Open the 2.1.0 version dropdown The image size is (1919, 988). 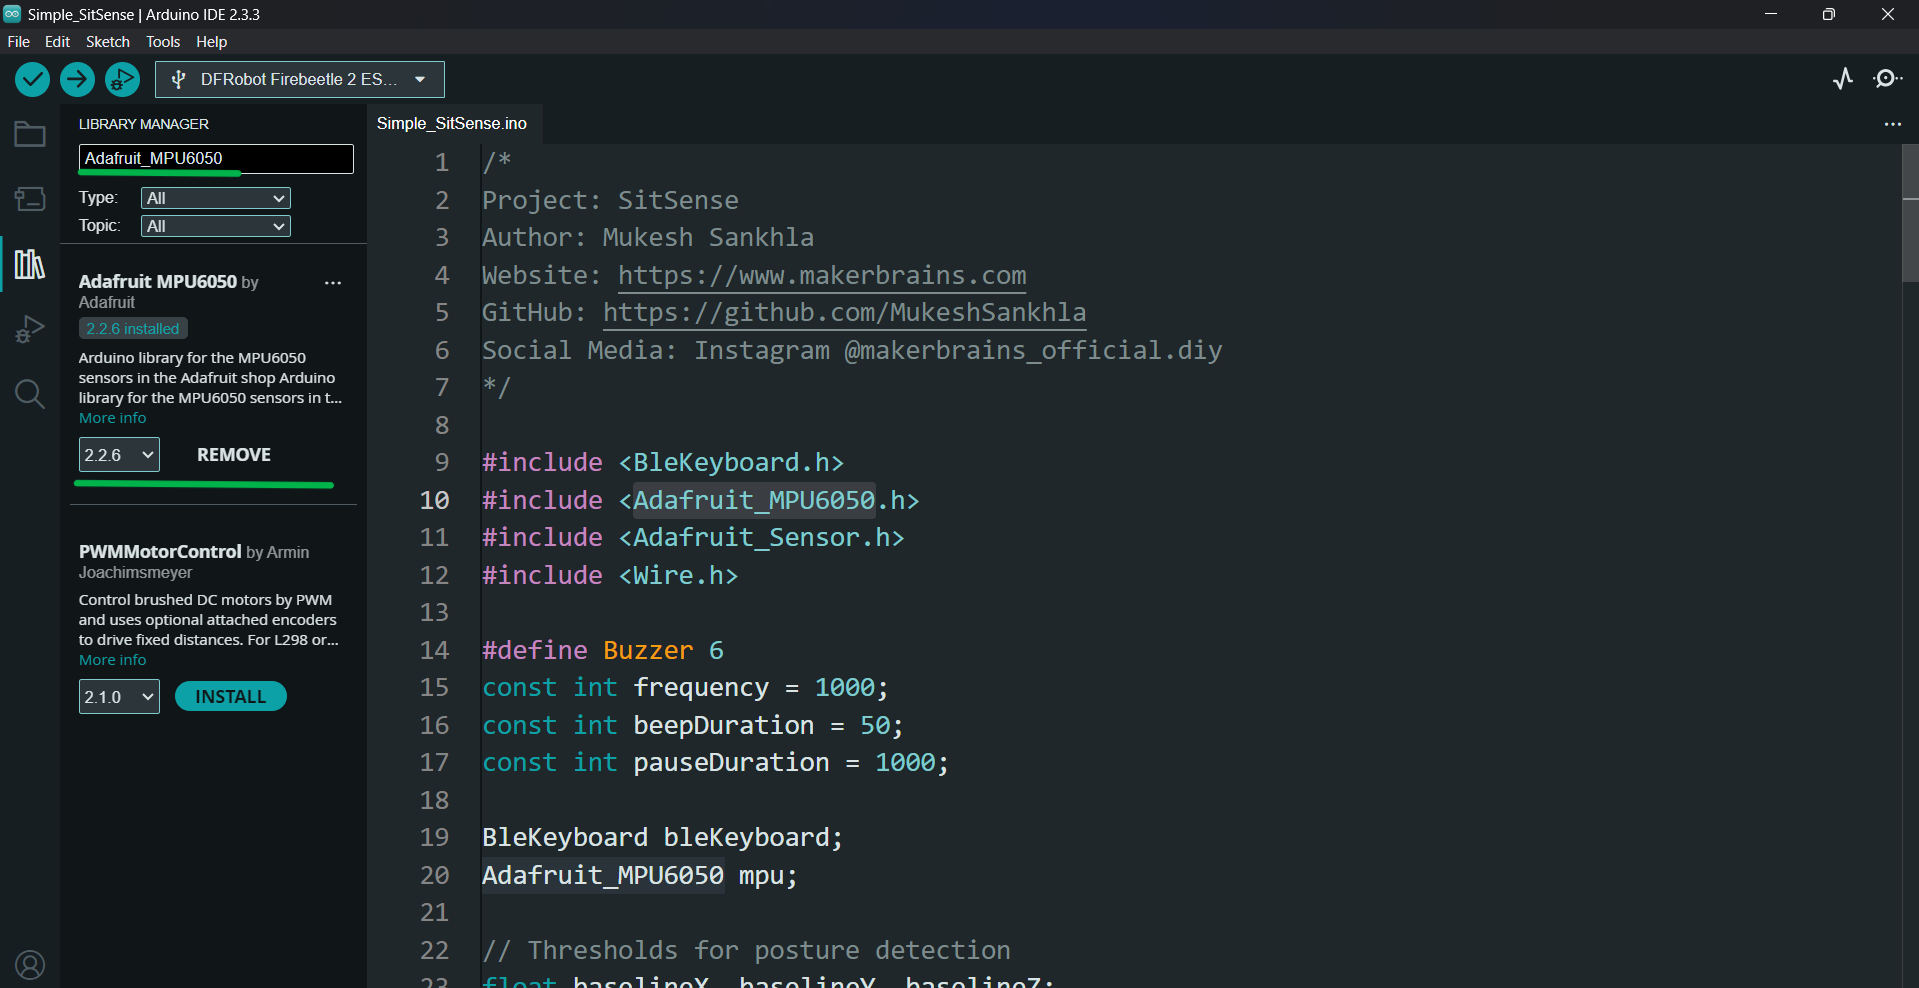119,697
